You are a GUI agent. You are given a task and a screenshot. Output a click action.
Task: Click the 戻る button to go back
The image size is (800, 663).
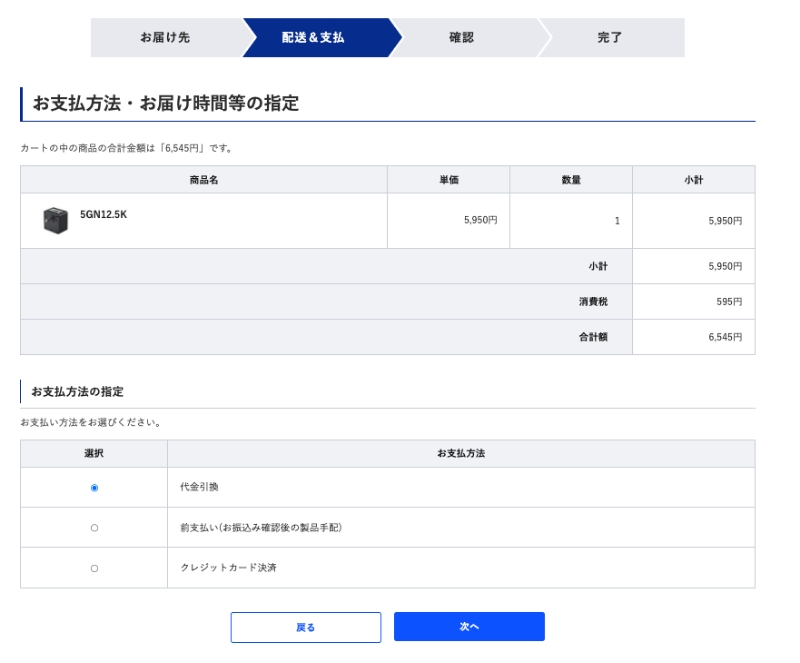[306, 625]
